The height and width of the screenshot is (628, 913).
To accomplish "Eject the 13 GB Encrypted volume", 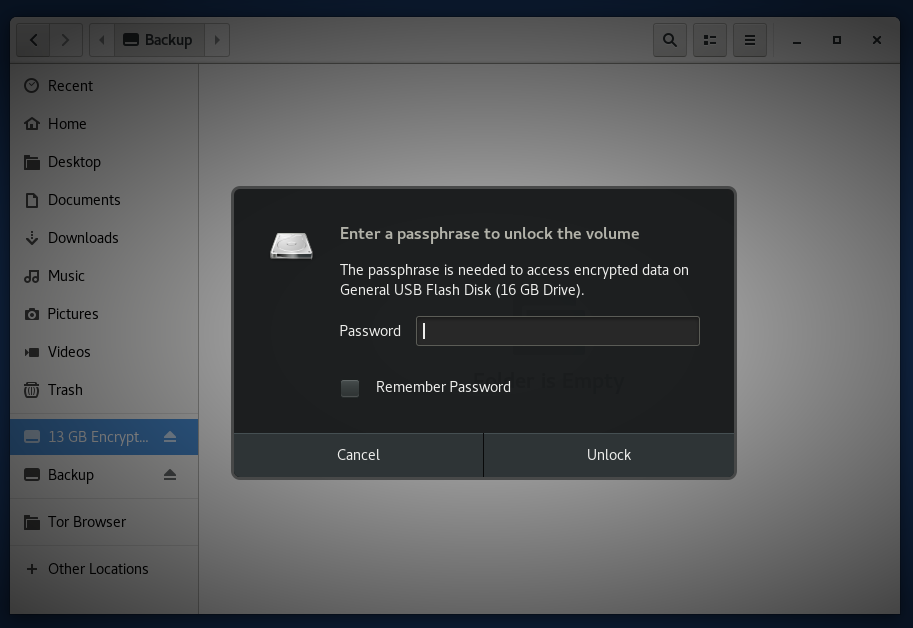I will 170,437.
